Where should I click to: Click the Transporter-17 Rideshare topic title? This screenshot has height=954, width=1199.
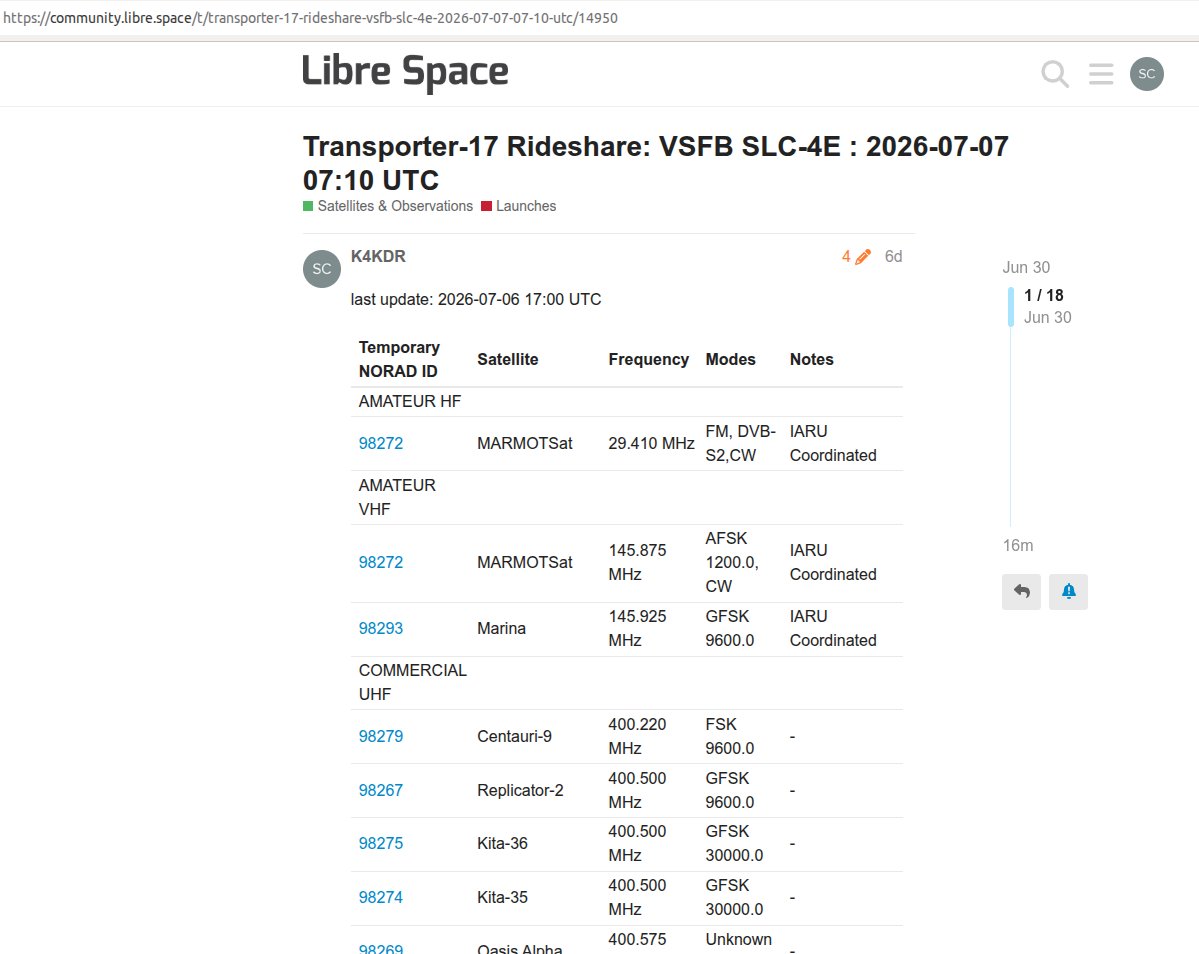coord(655,163)
